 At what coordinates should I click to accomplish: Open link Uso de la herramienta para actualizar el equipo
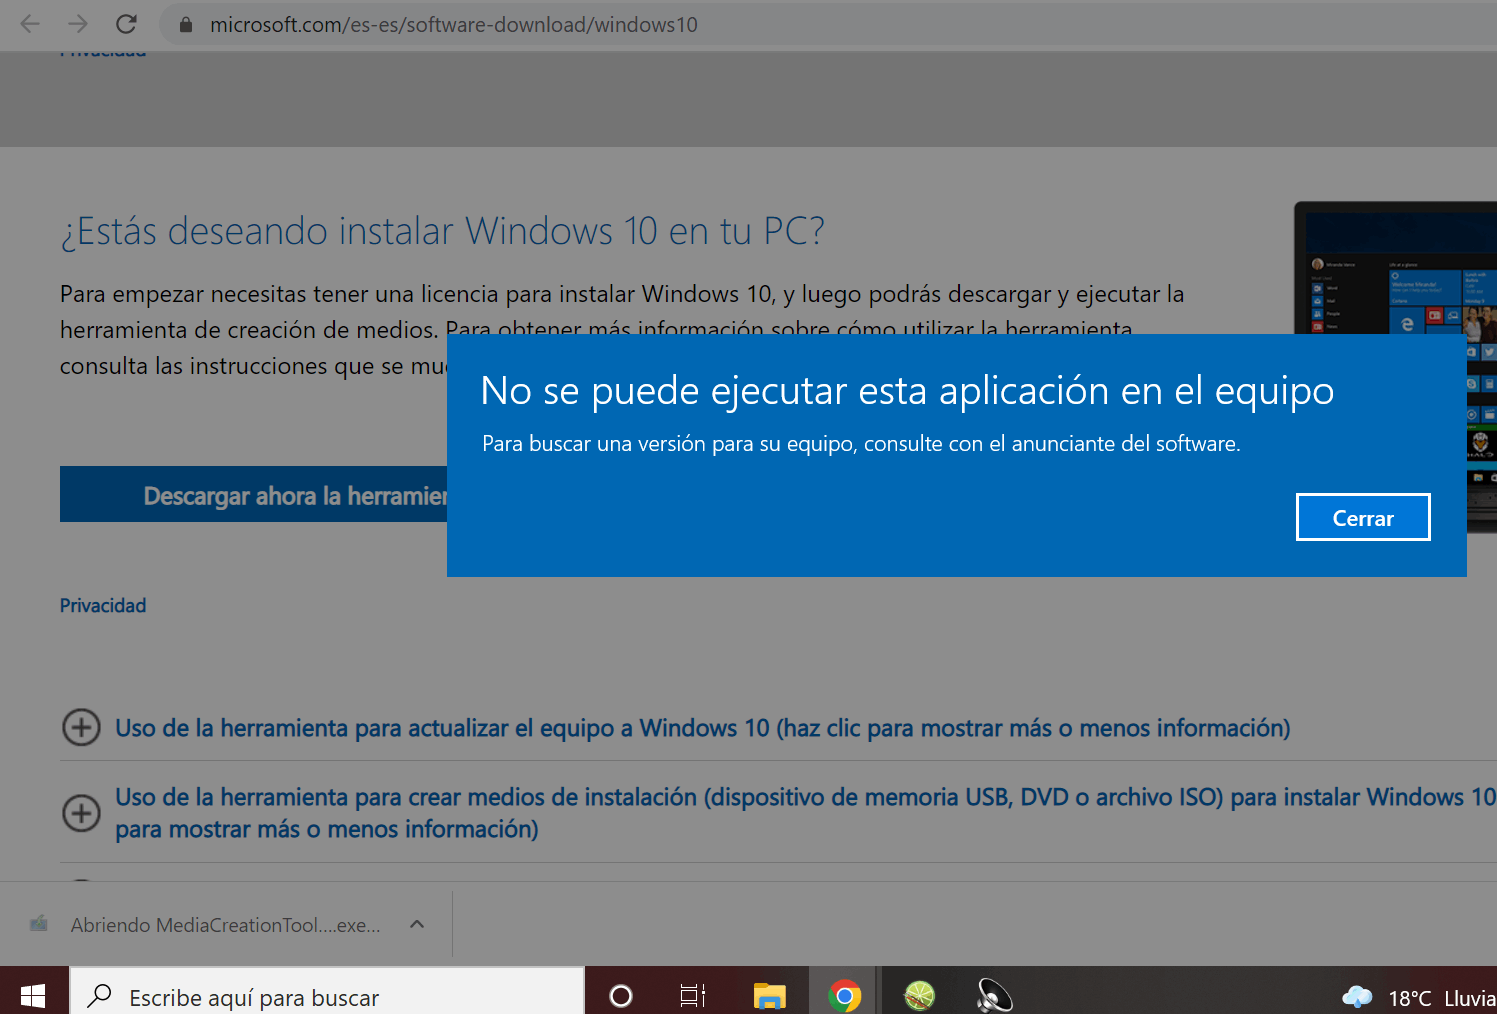click(702, 728)
